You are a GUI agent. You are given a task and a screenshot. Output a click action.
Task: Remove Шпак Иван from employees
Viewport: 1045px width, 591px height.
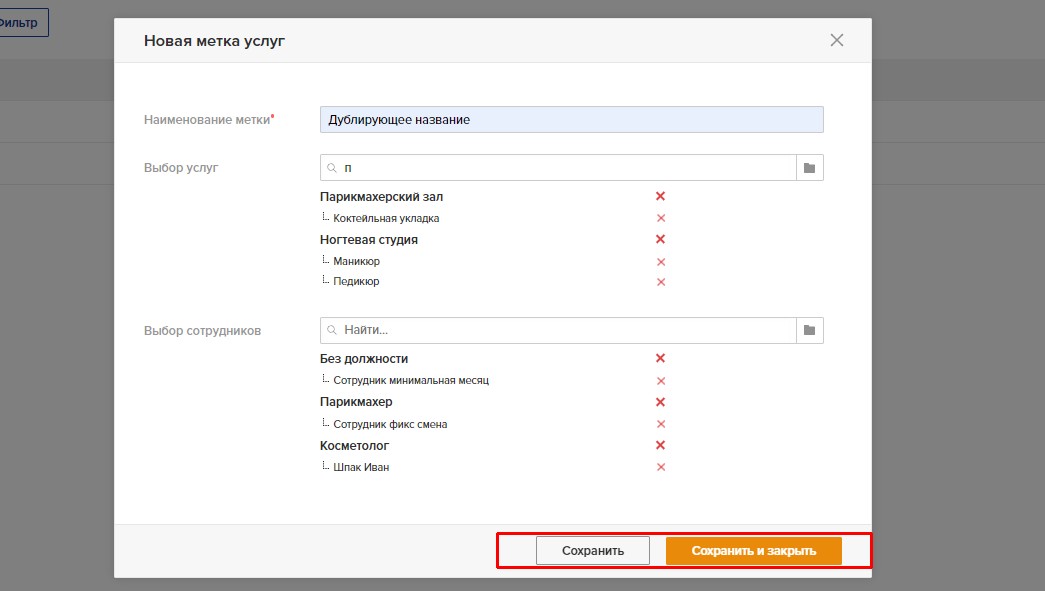click(x=660, y=467)
